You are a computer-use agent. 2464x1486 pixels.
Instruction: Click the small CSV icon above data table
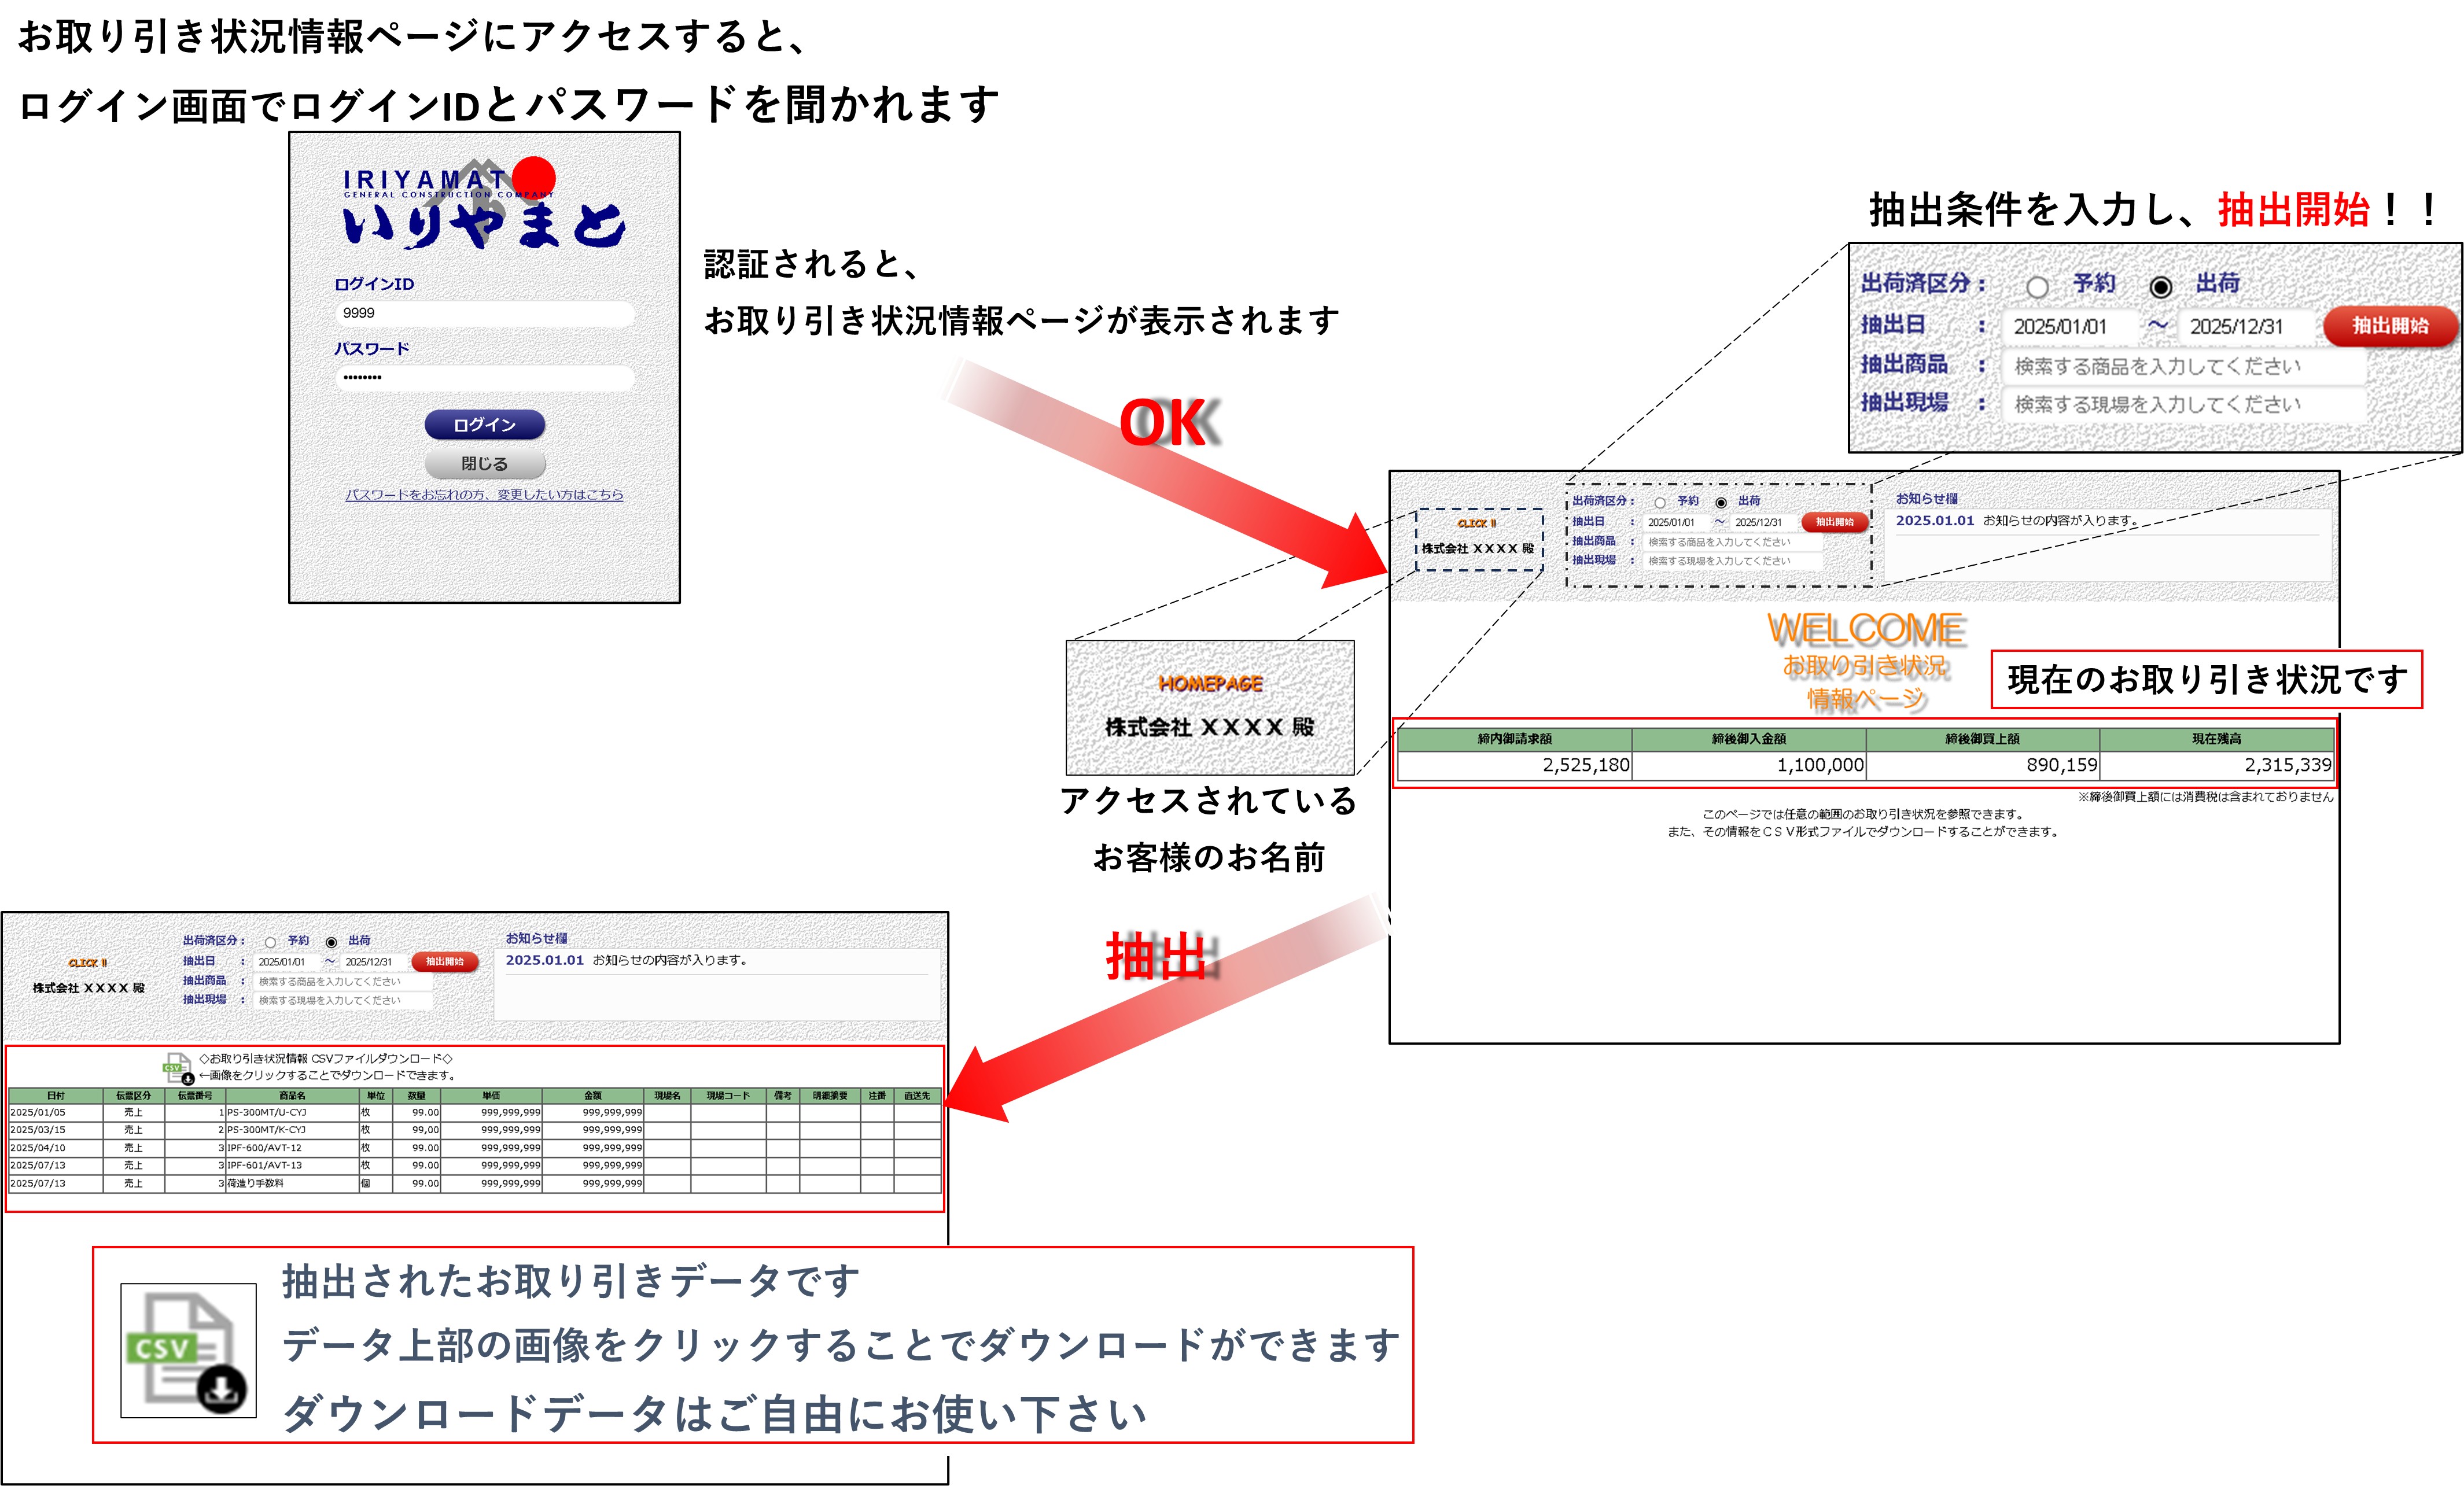[x=178, y=1067]
